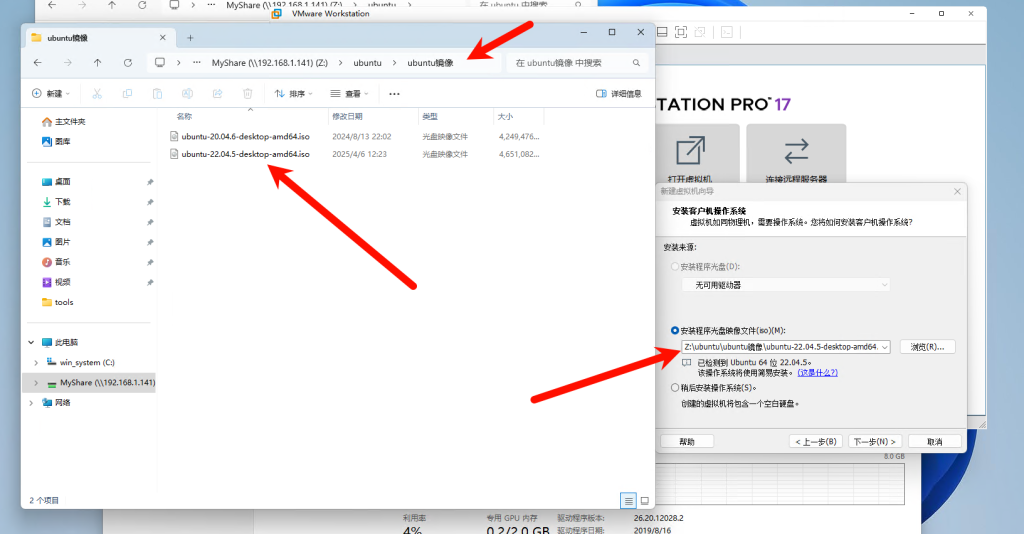Screen dimensions: 1024x534
Task: Click the Share icon in Explorer toolbar
Action: pyautogui.click(x=217, y=94)
